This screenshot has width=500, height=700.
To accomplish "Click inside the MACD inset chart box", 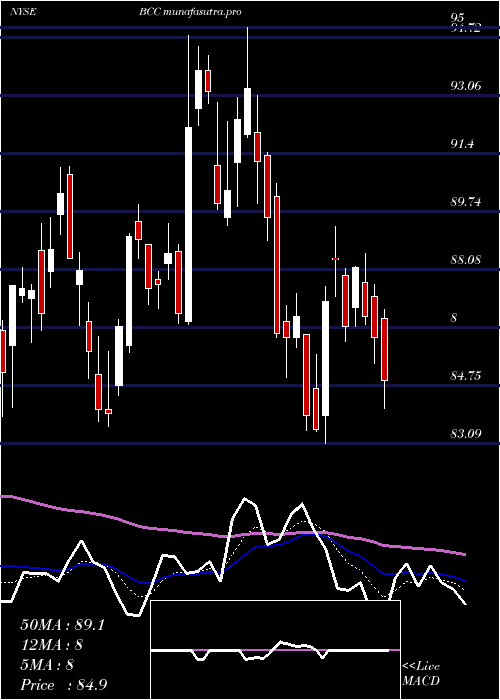I will click(275, 650).
